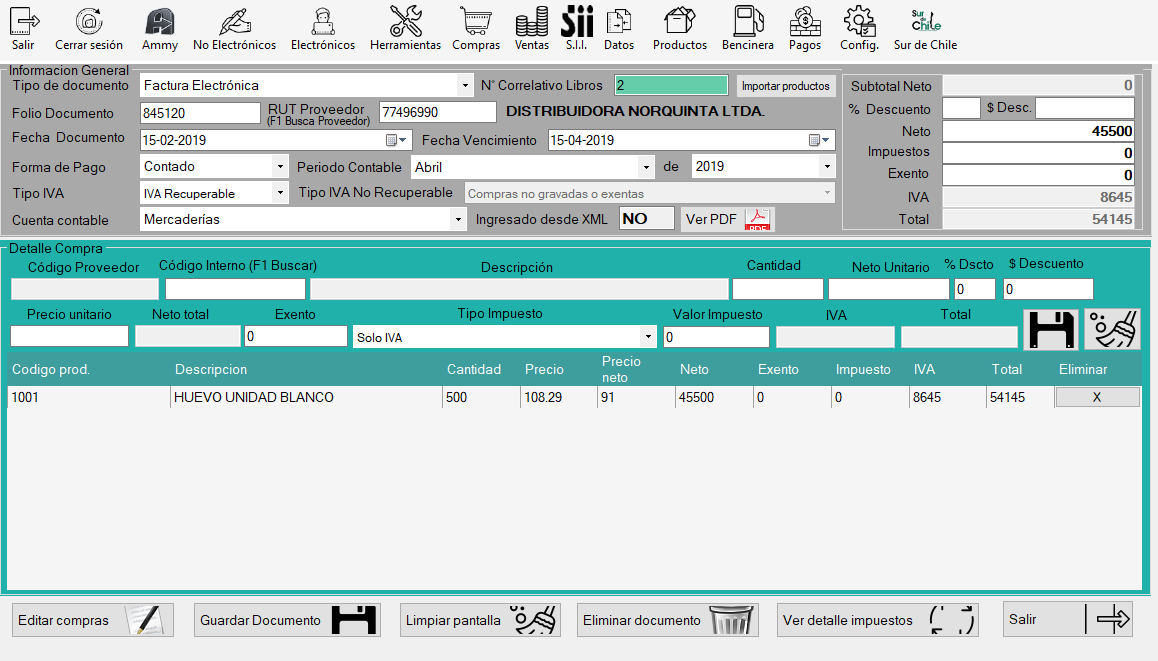
Task: Open Forma de Pago dropdown
Action: point(280,167)
